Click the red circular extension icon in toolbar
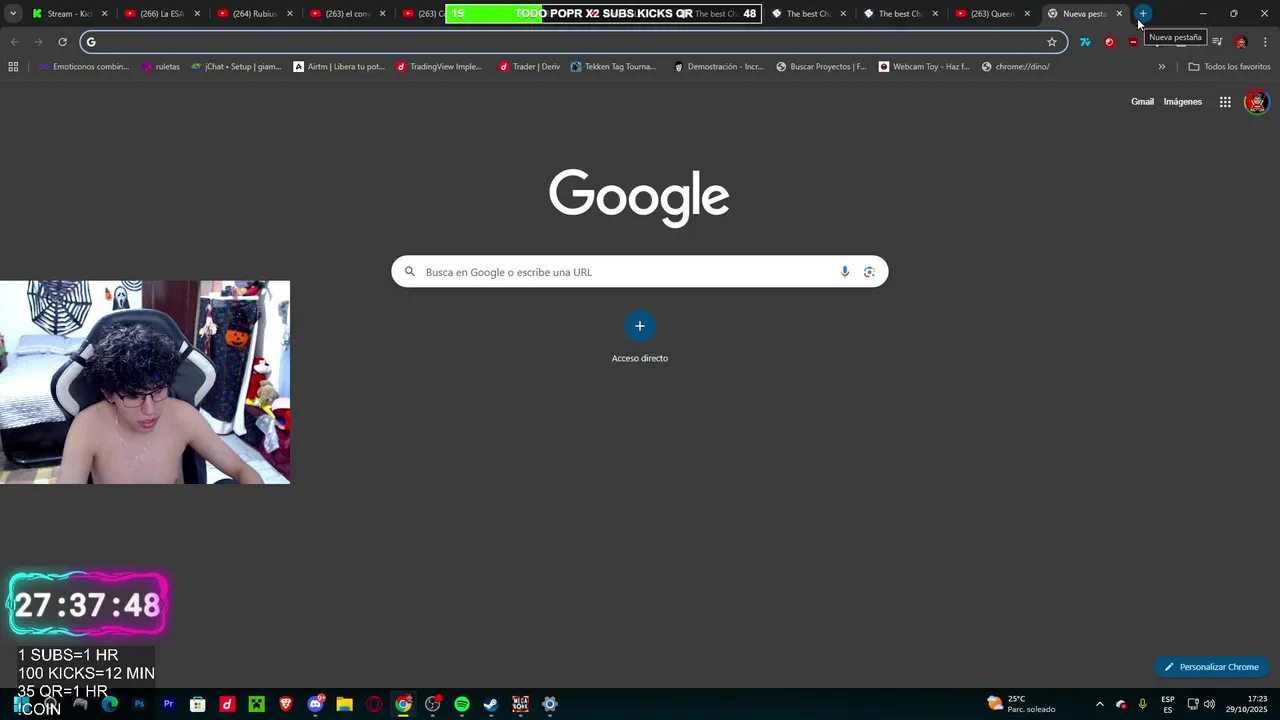 point(1109,42)
